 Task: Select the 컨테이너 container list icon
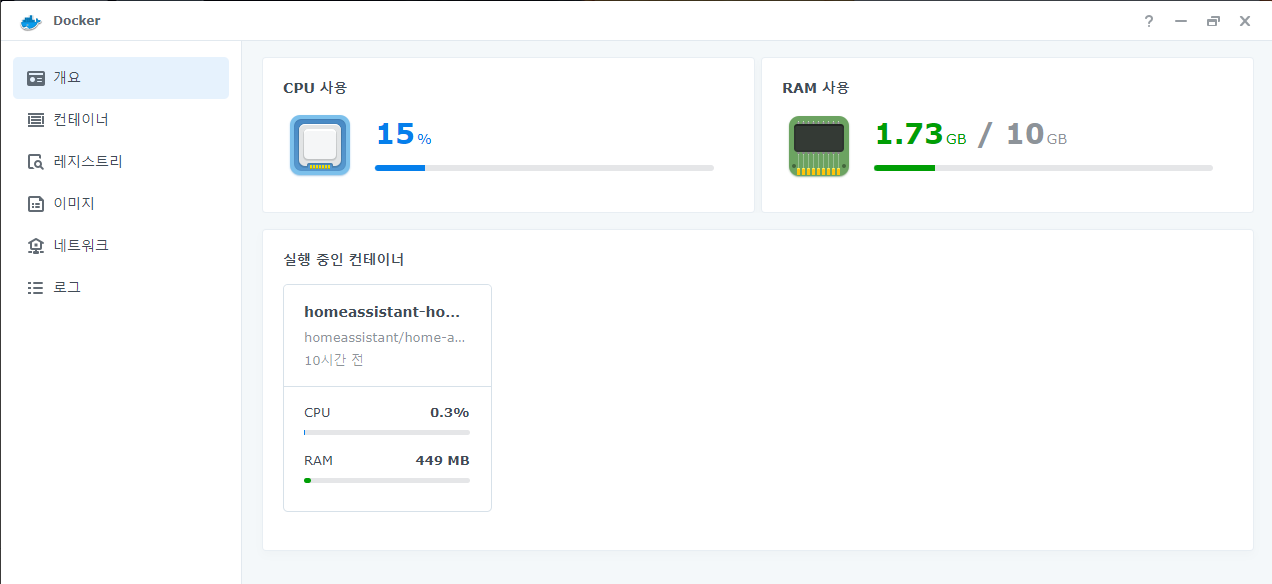click(x=36, y=120)
